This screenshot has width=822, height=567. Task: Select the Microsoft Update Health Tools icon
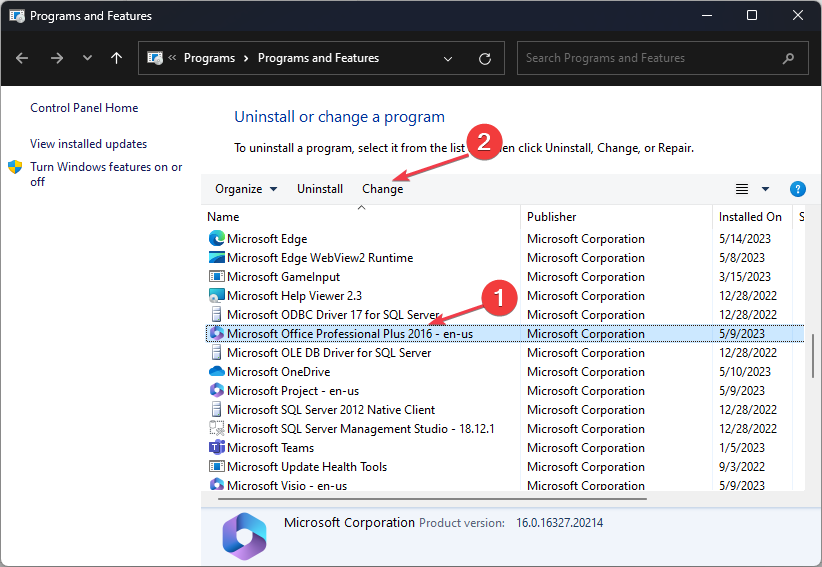click(x=217, y=466)
